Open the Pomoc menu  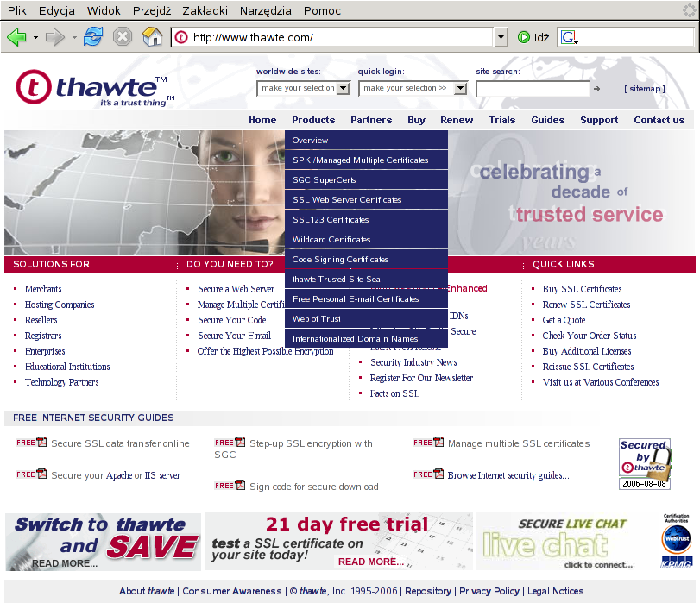pos(322,10)
